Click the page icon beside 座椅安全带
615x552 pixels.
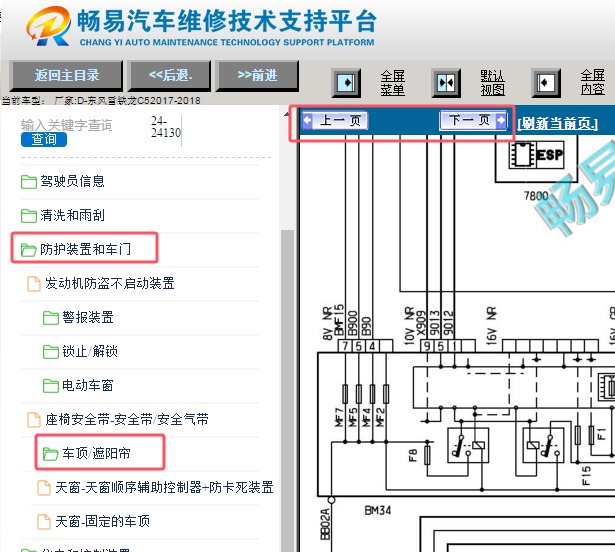(x=34, y=420)
